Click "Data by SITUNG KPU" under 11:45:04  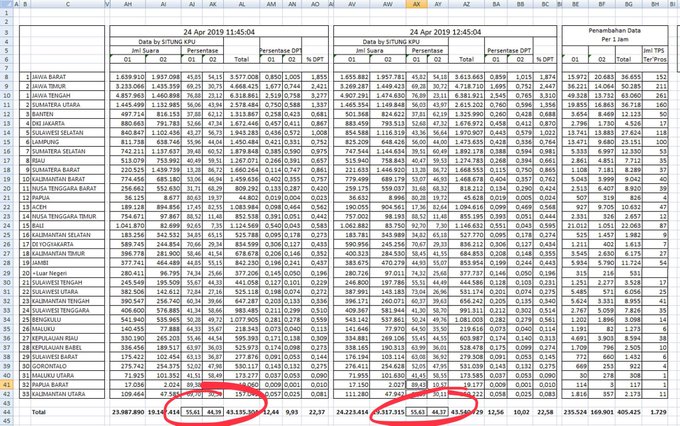coord(167,42)
